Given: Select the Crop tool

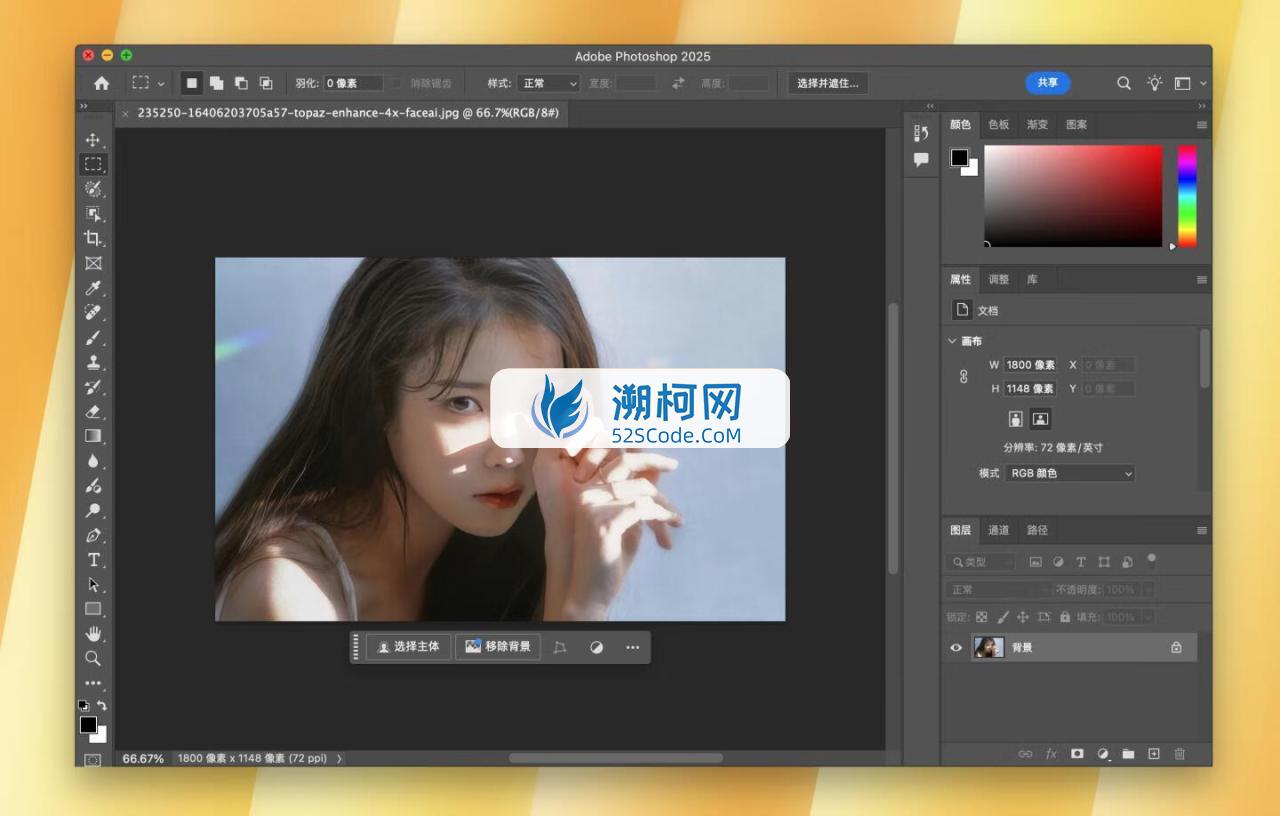Looking at the screenshot, I should pyautogui.click(x=93, y=238).
